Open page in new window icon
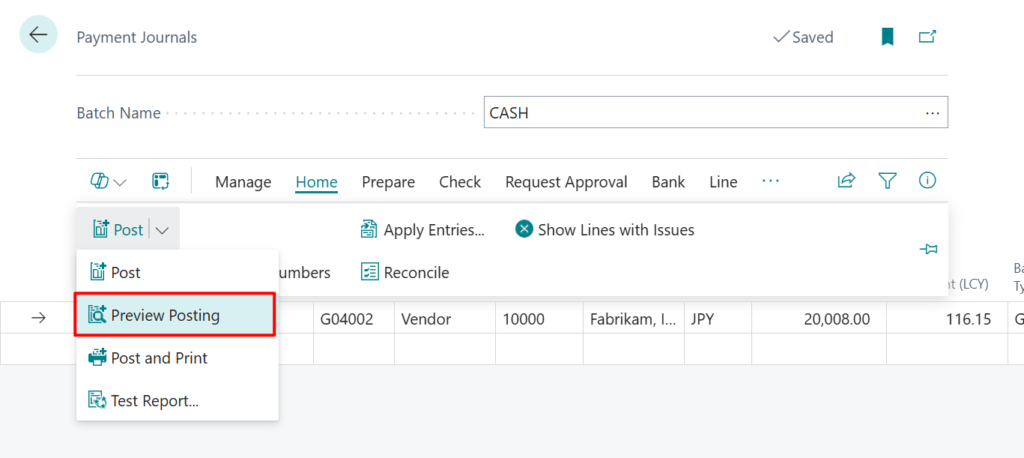The image size is (1024, 458). point(928,37)
